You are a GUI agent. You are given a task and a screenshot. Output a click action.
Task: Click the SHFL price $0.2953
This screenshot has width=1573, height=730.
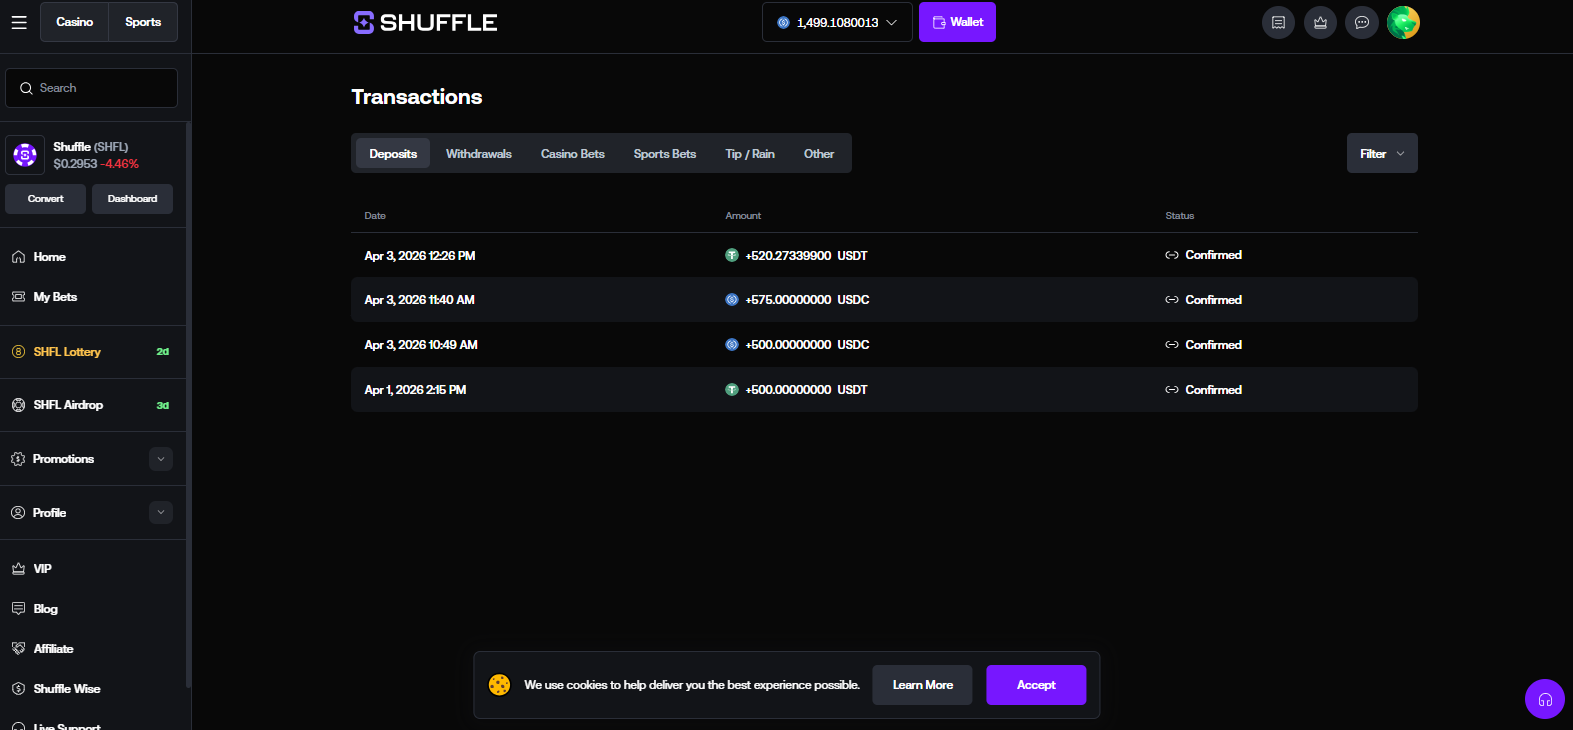click(x=75, y=164)
